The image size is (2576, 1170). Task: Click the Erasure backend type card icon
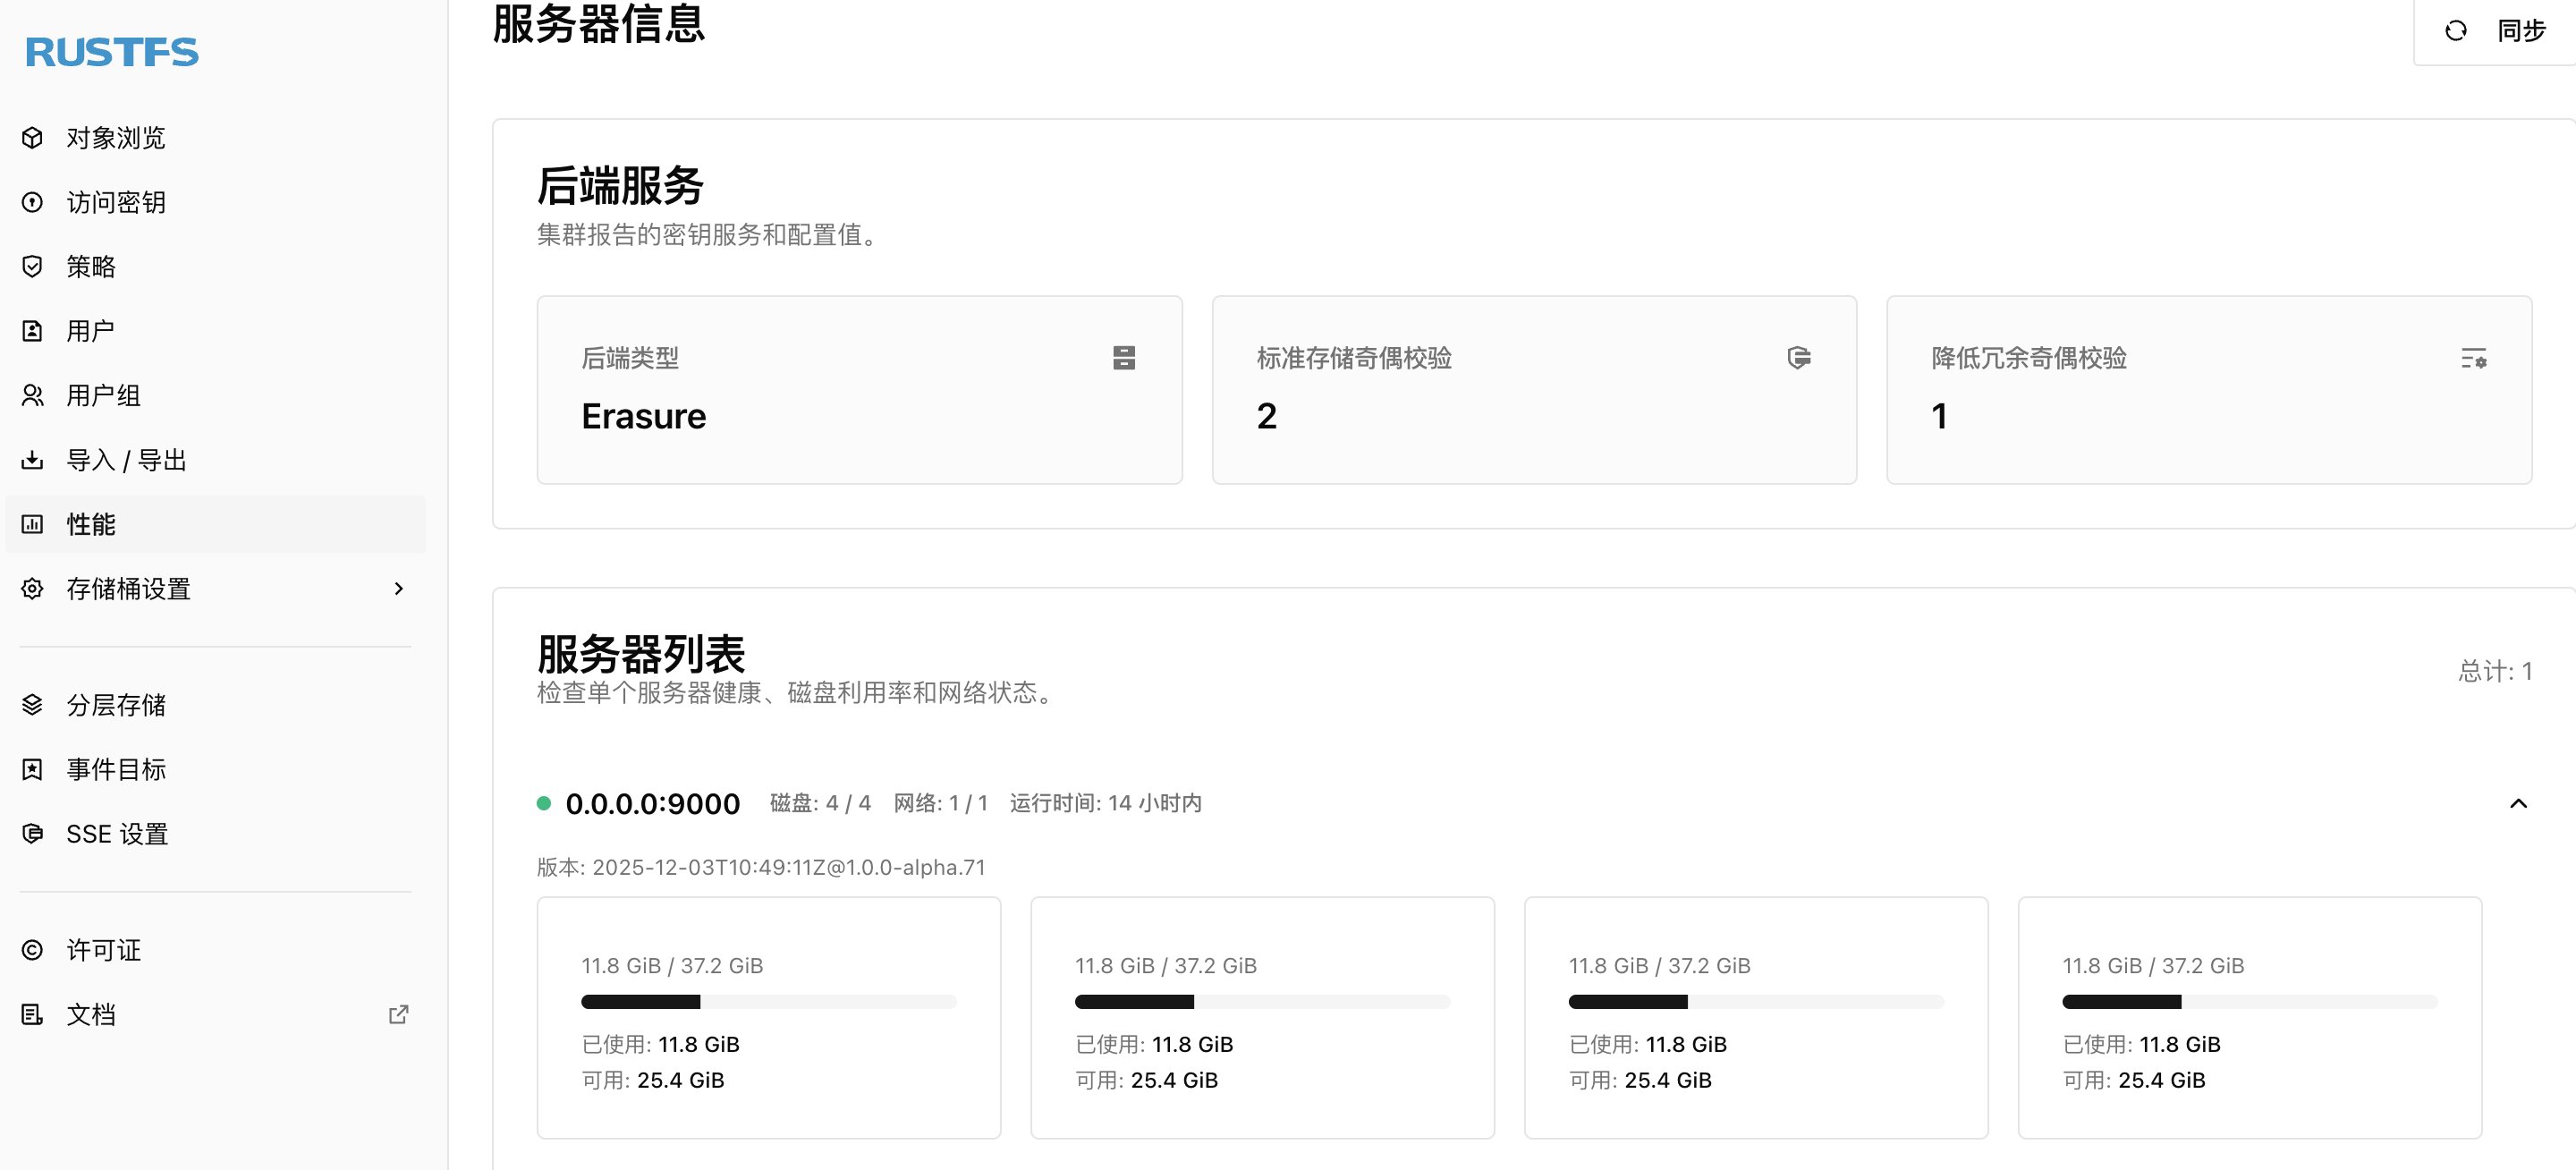1125,357
